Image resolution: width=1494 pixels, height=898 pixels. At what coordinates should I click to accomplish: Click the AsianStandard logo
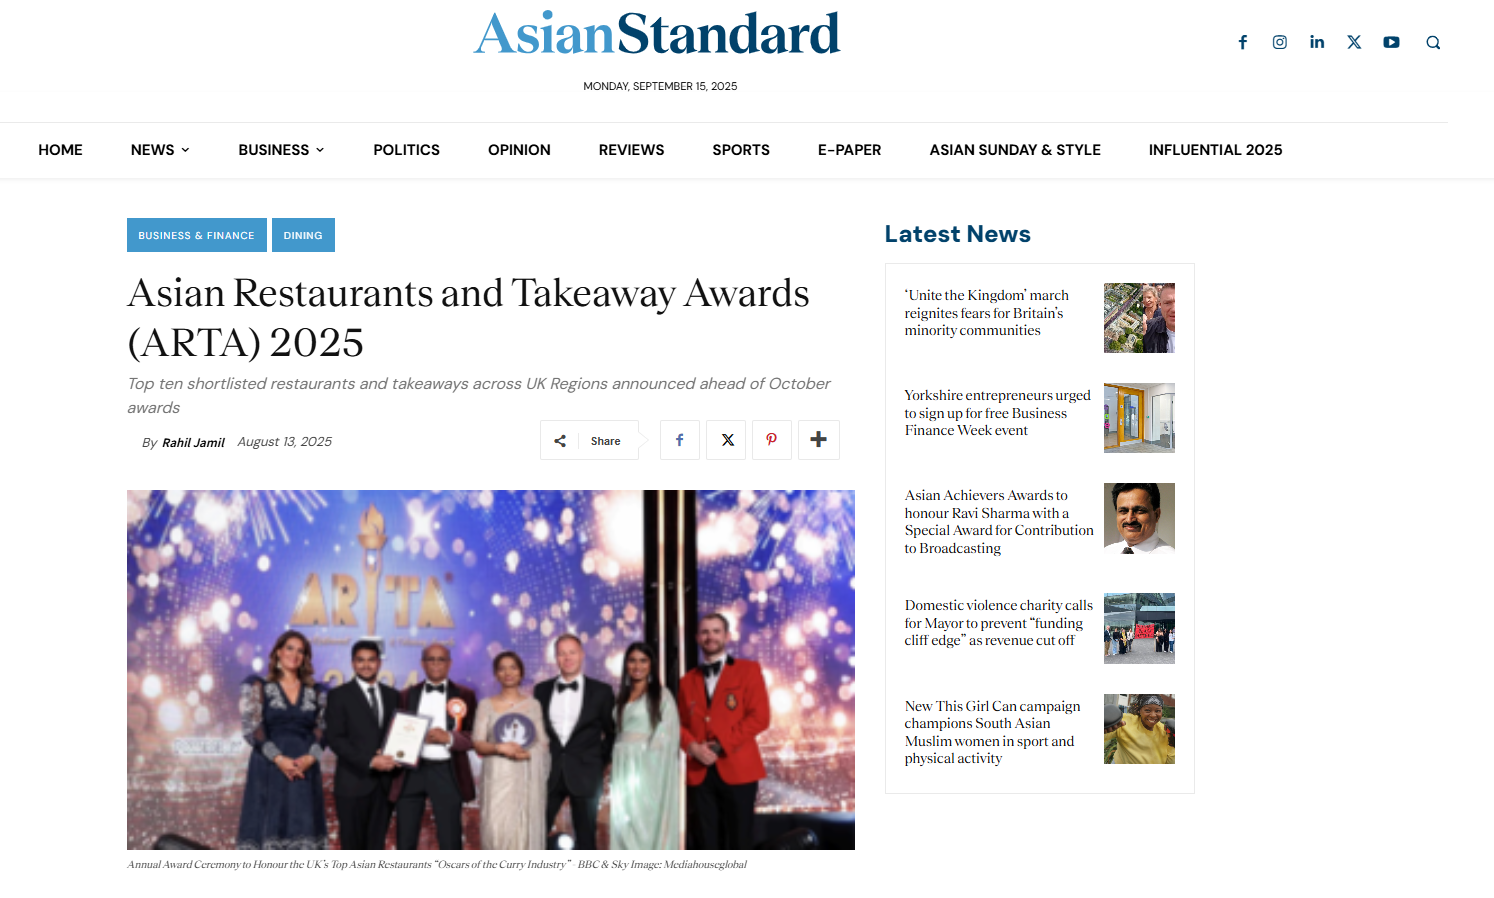pyautogui.click(x=657, y=34)
